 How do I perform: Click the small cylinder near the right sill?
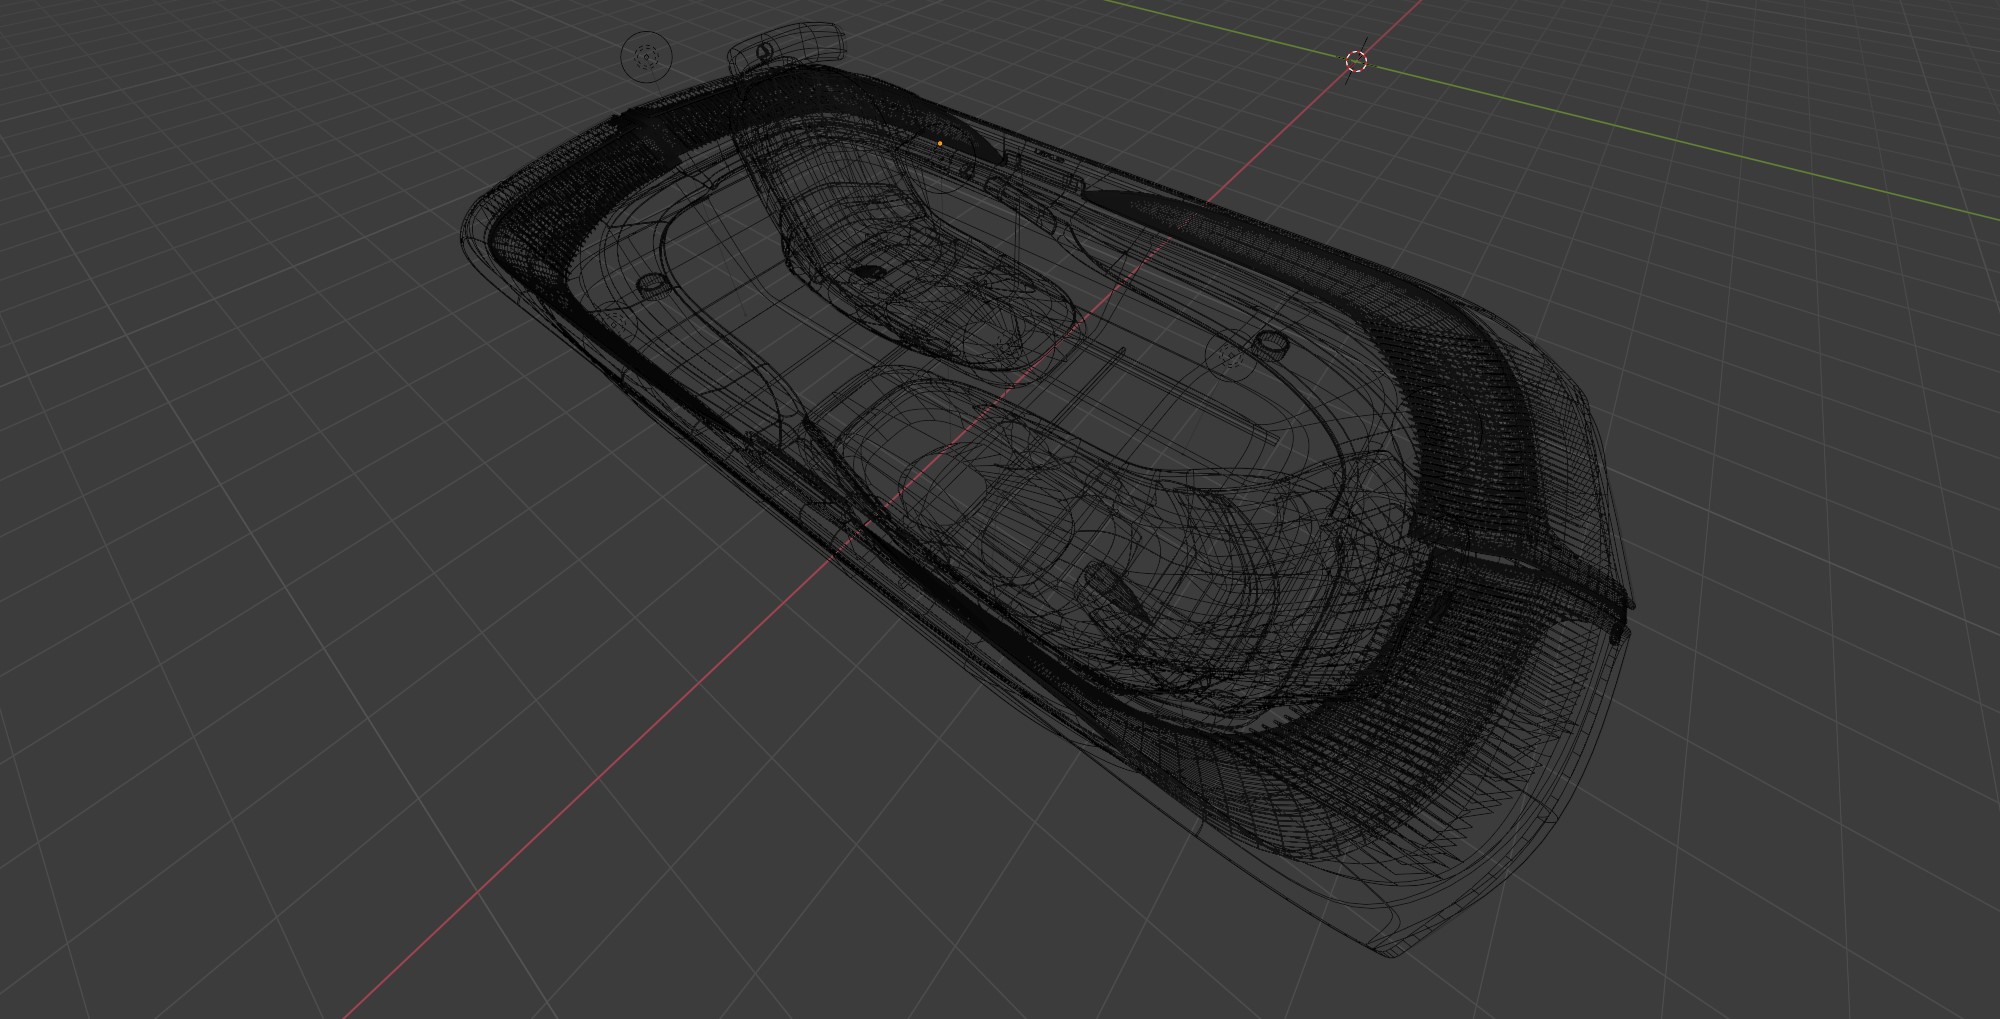pos(1269,342)
